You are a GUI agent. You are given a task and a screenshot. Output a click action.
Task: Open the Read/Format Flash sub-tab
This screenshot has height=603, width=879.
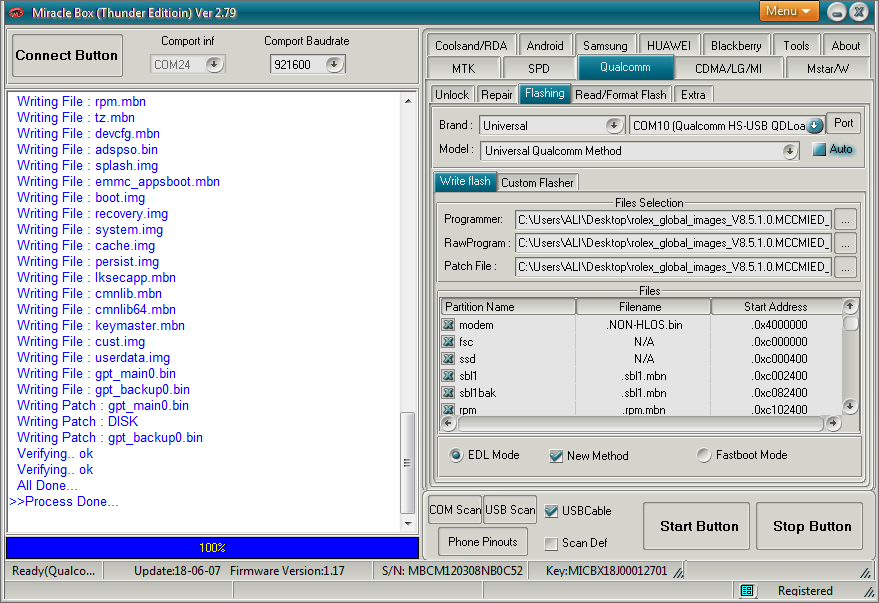621,95
